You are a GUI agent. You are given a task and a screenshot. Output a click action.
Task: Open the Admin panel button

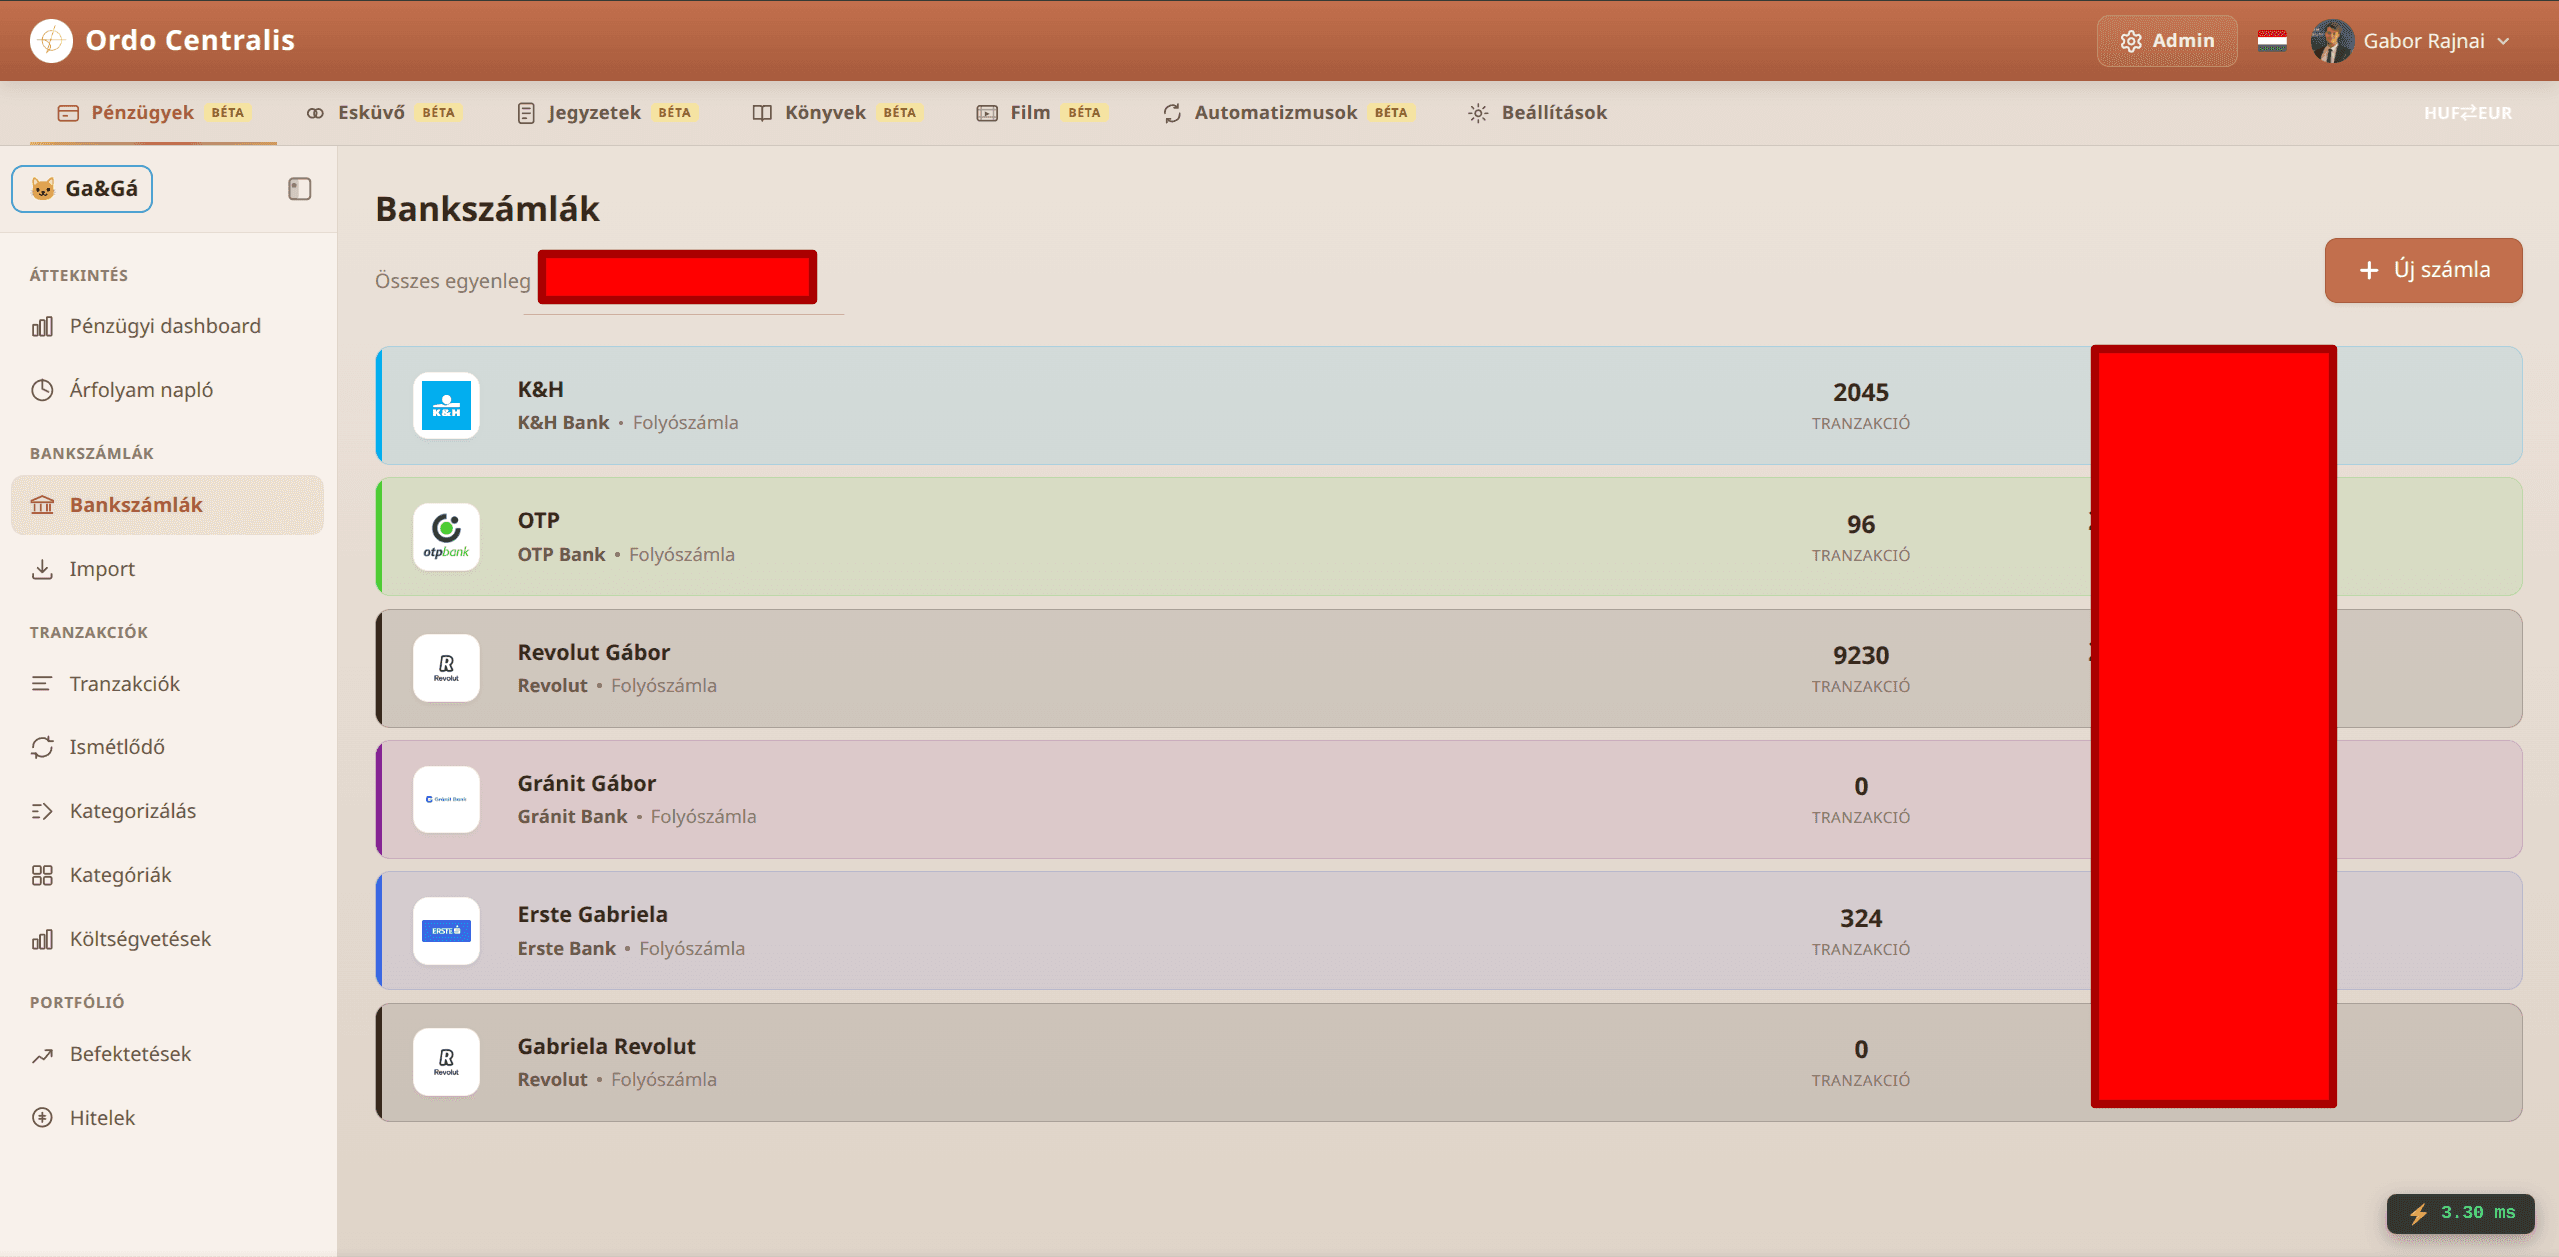(2167, 41)
